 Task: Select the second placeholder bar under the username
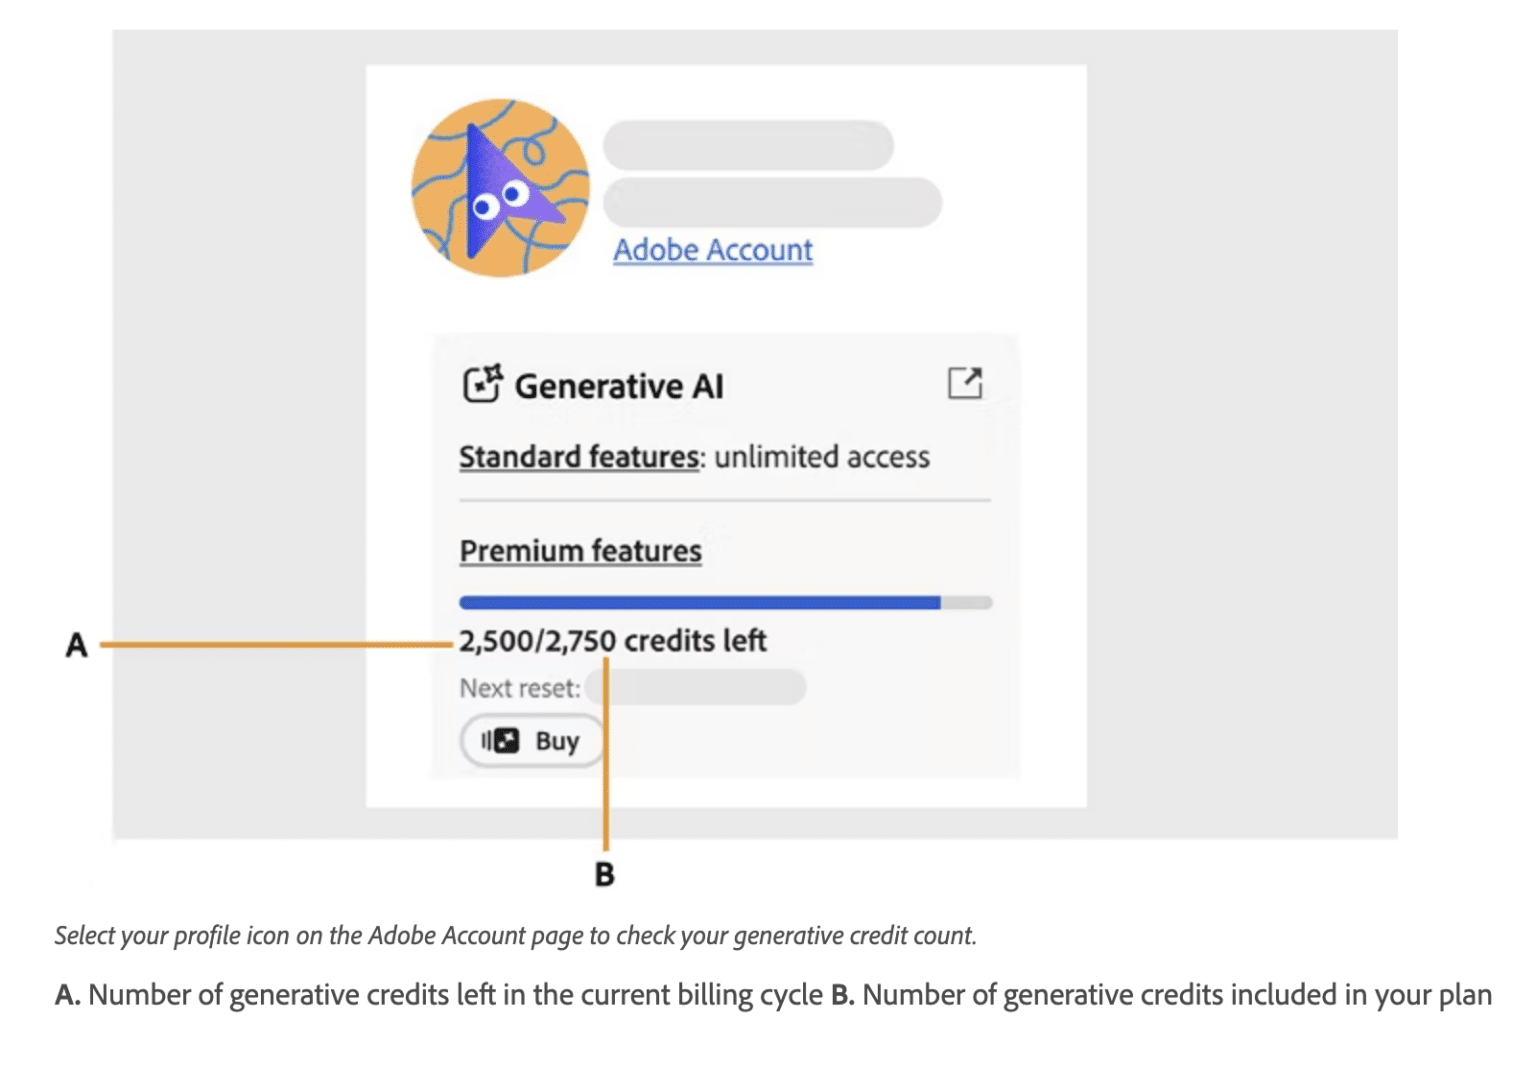[x=771, y=203]
